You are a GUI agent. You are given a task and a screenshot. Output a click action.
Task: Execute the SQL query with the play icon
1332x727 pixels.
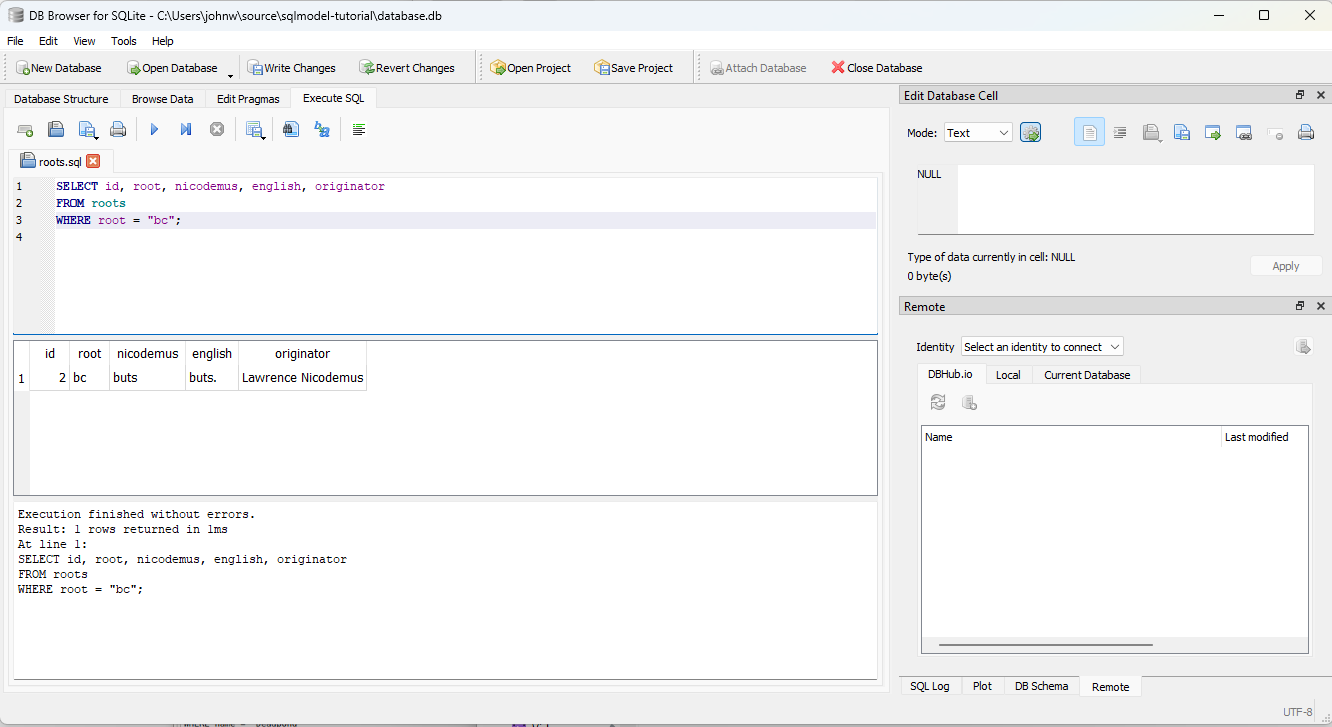[153, 129]
